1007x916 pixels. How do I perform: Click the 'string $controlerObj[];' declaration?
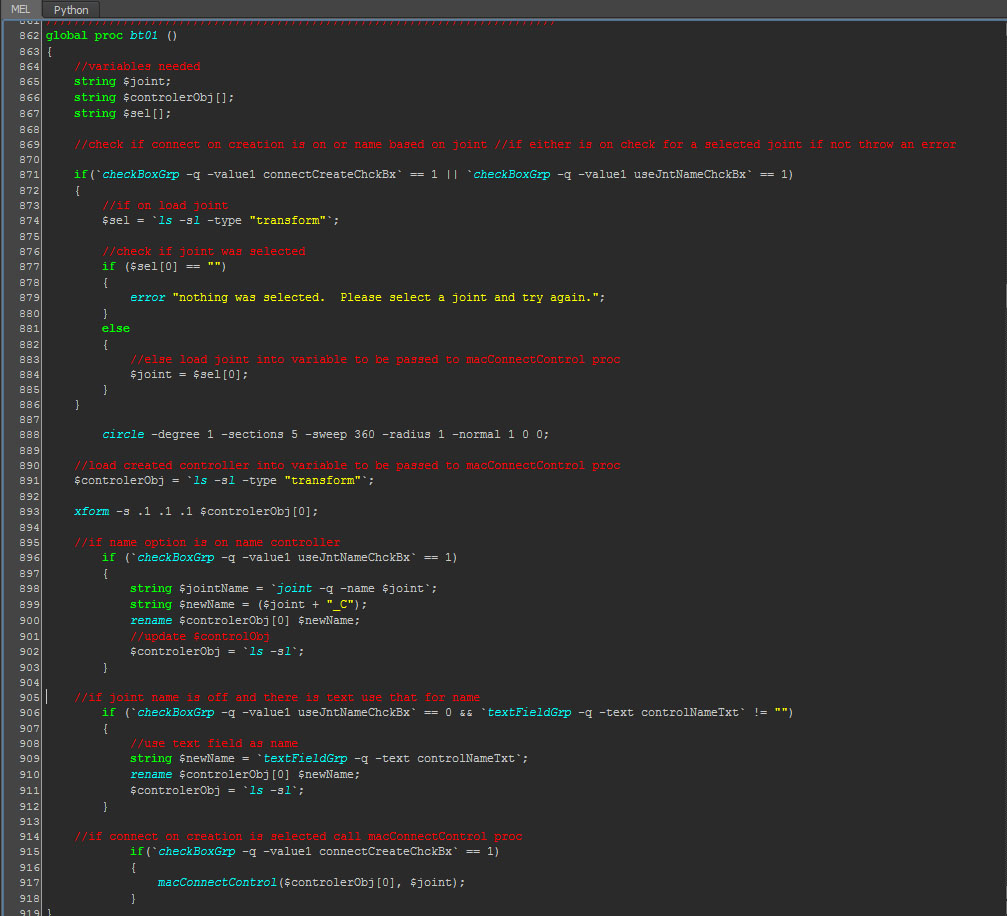(153, 97)
